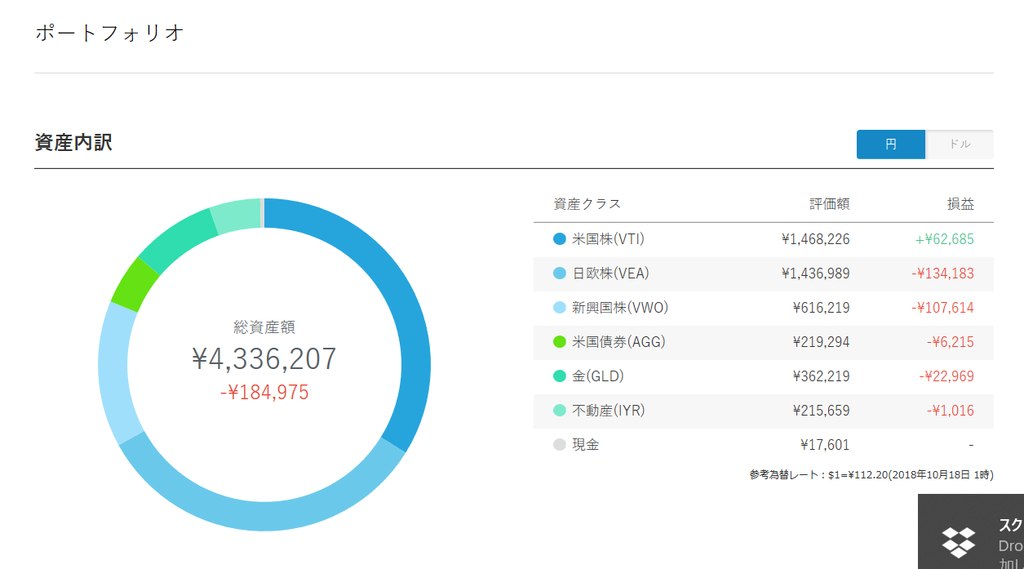Click the 米国株(VTI) legend dot

(560, 239)
